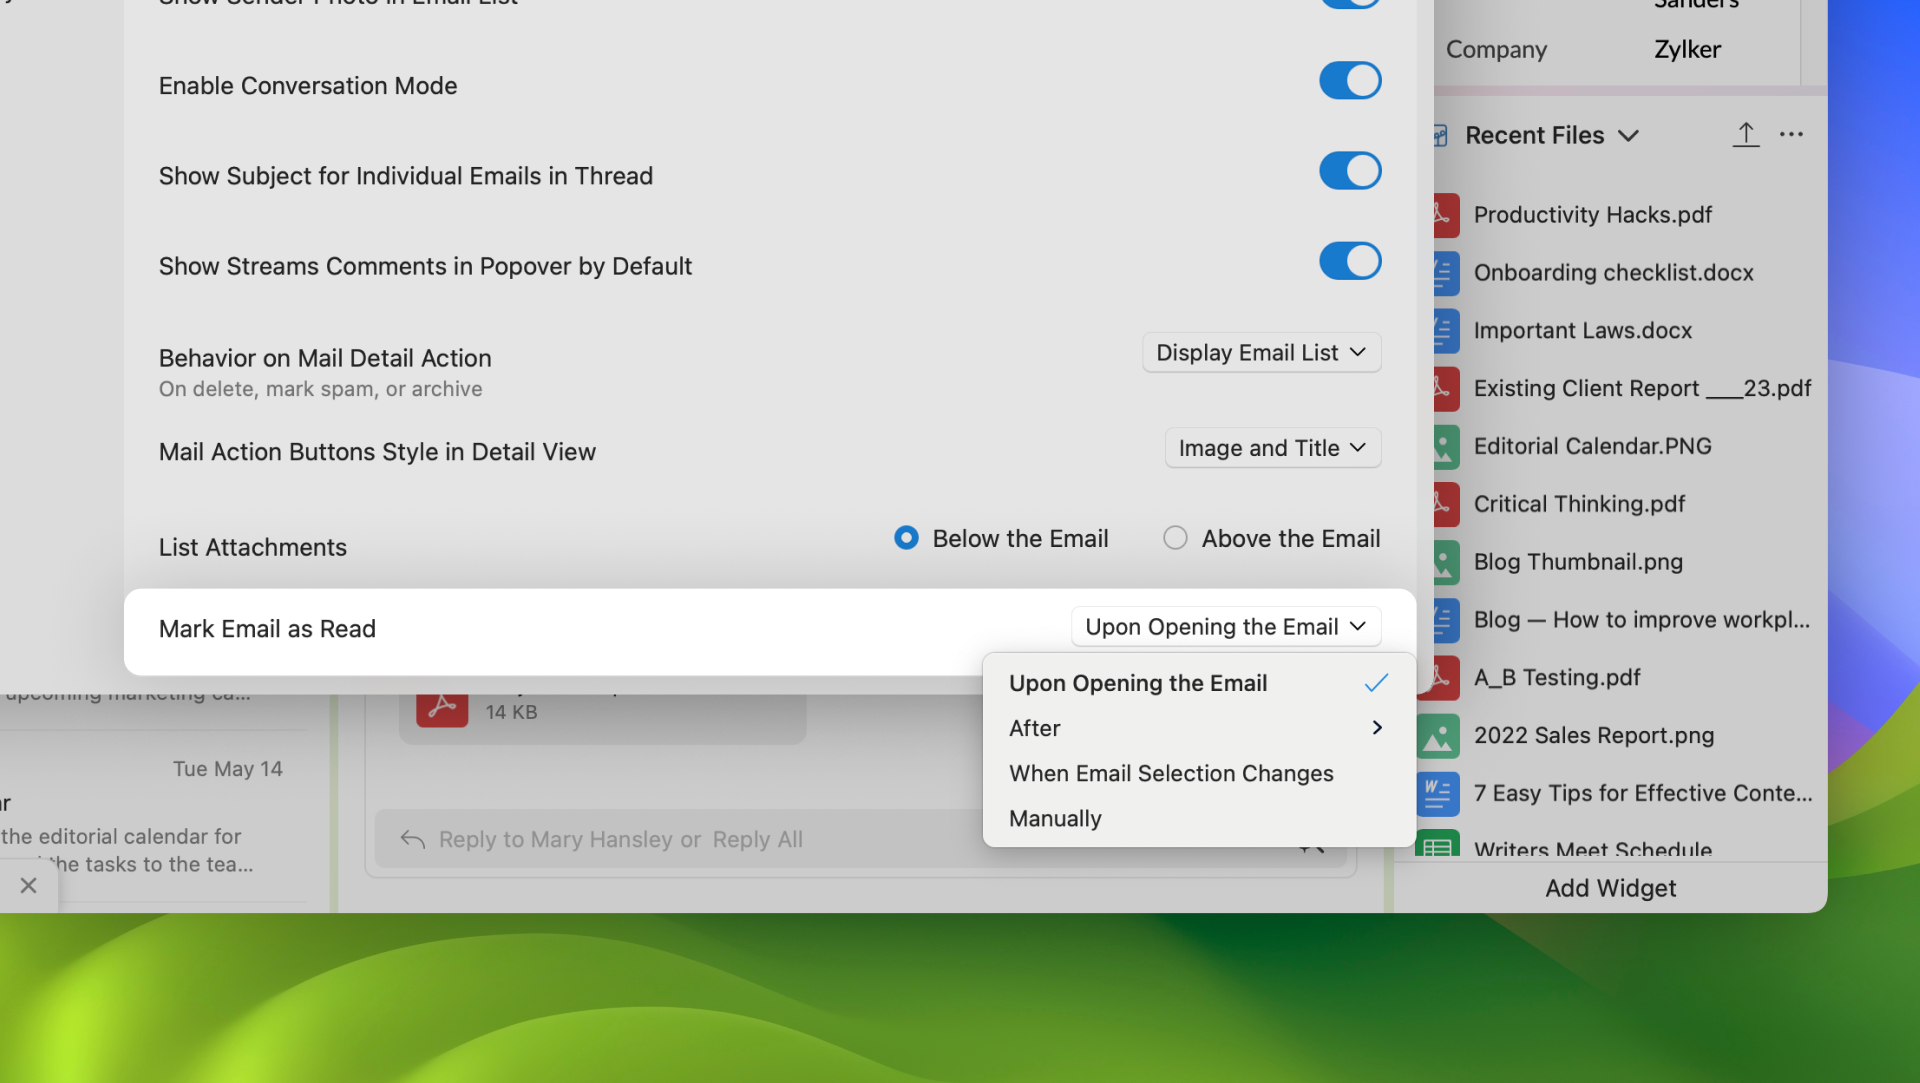1920x1083 pixels.
Task: Select Manually from the dropdown menu
Action: [x=1055, y=818]
